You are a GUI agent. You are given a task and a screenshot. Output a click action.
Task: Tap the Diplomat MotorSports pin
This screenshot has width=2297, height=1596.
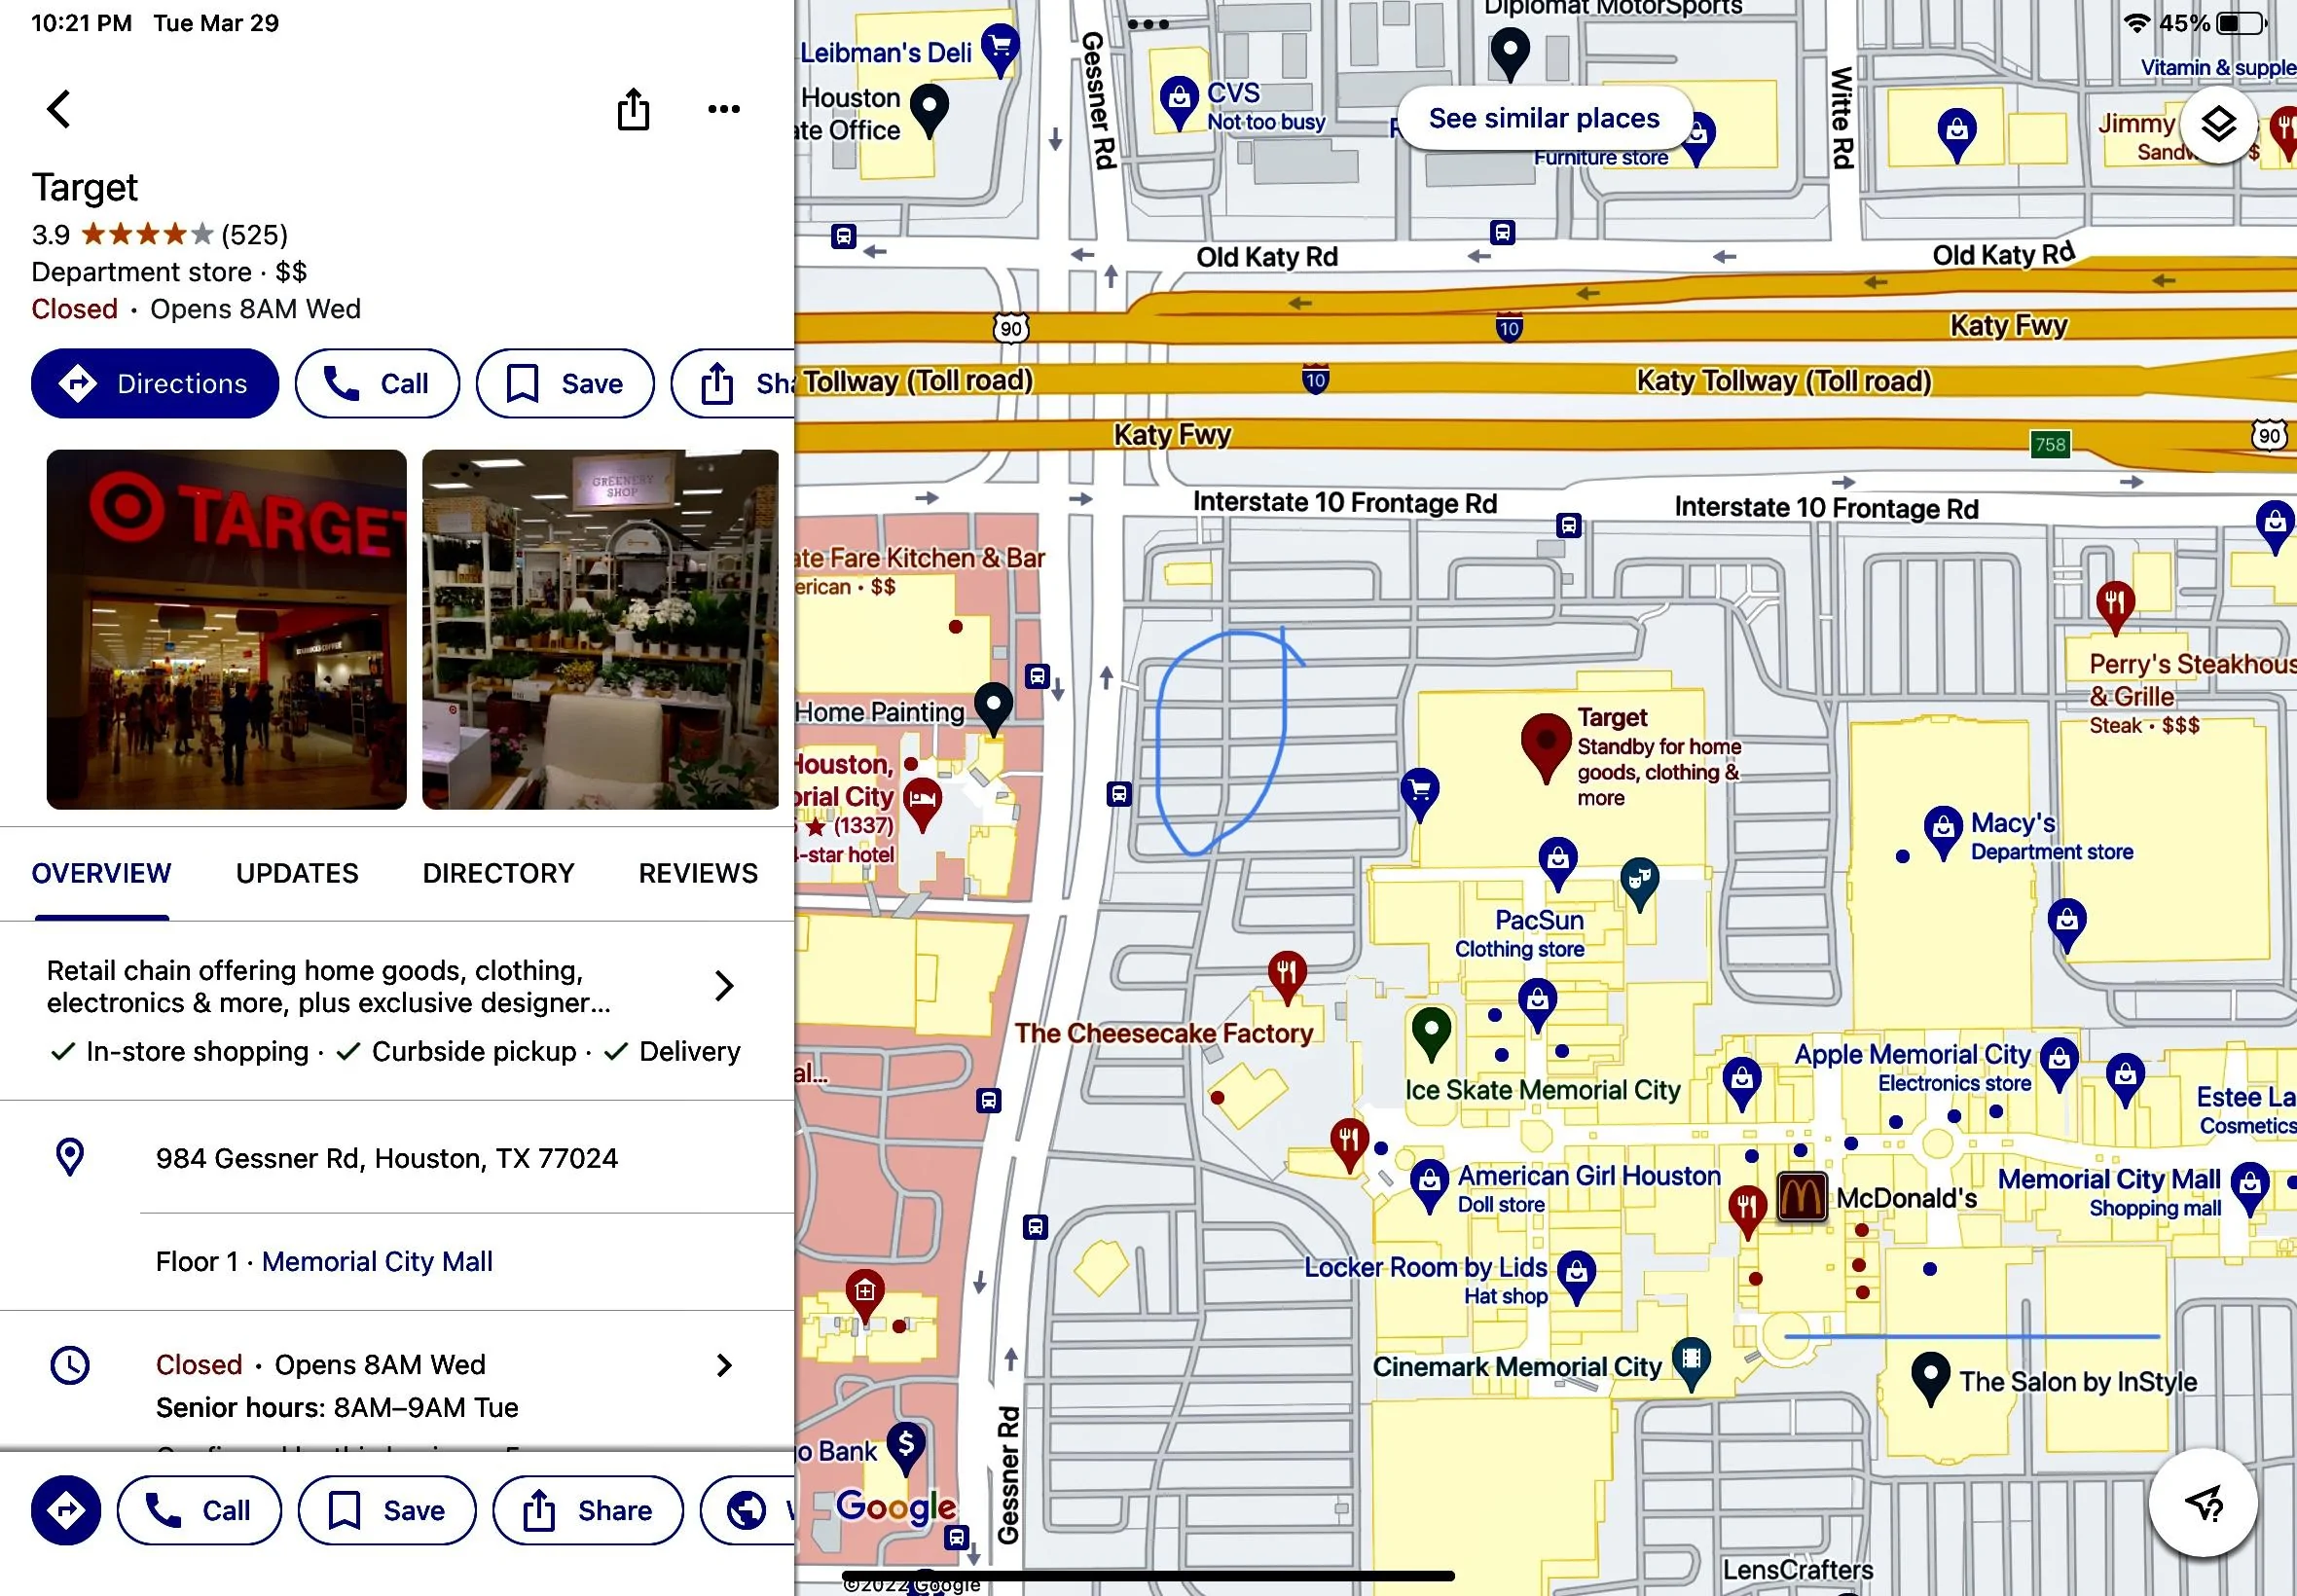click(x=1510, y=54)
